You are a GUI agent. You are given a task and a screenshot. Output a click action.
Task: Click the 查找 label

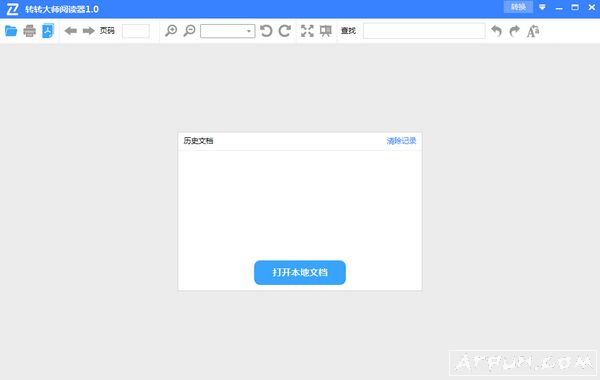tap(348, 31)
